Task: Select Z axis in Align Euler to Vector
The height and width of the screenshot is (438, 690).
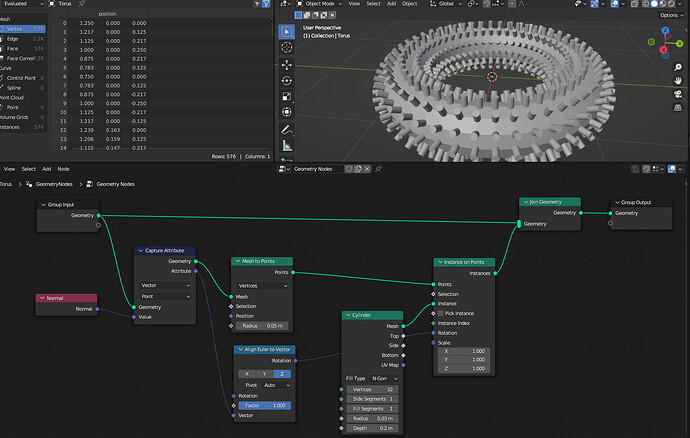Action: tap(282, 374)
